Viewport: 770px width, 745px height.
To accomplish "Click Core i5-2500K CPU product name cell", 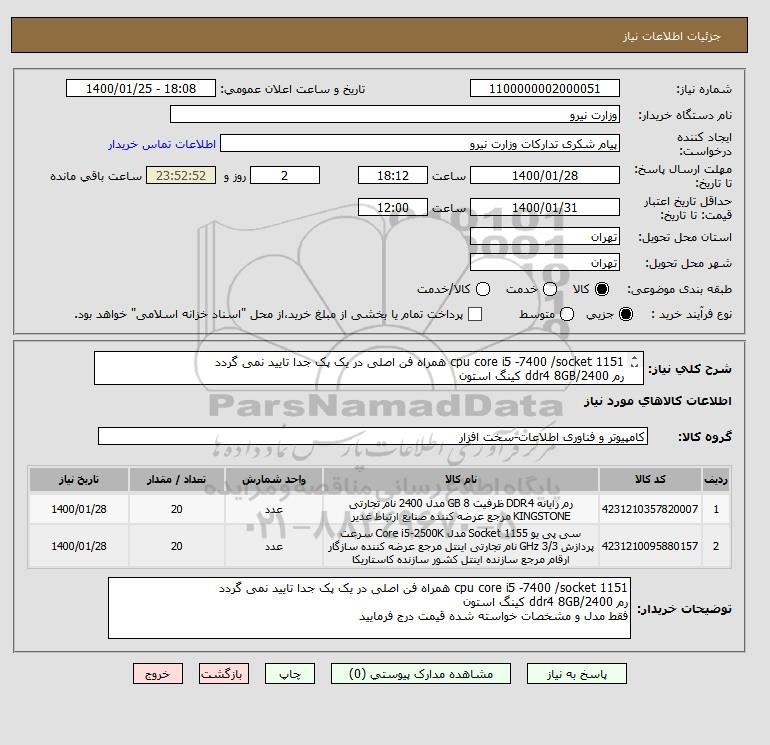I will coord(461,546).
